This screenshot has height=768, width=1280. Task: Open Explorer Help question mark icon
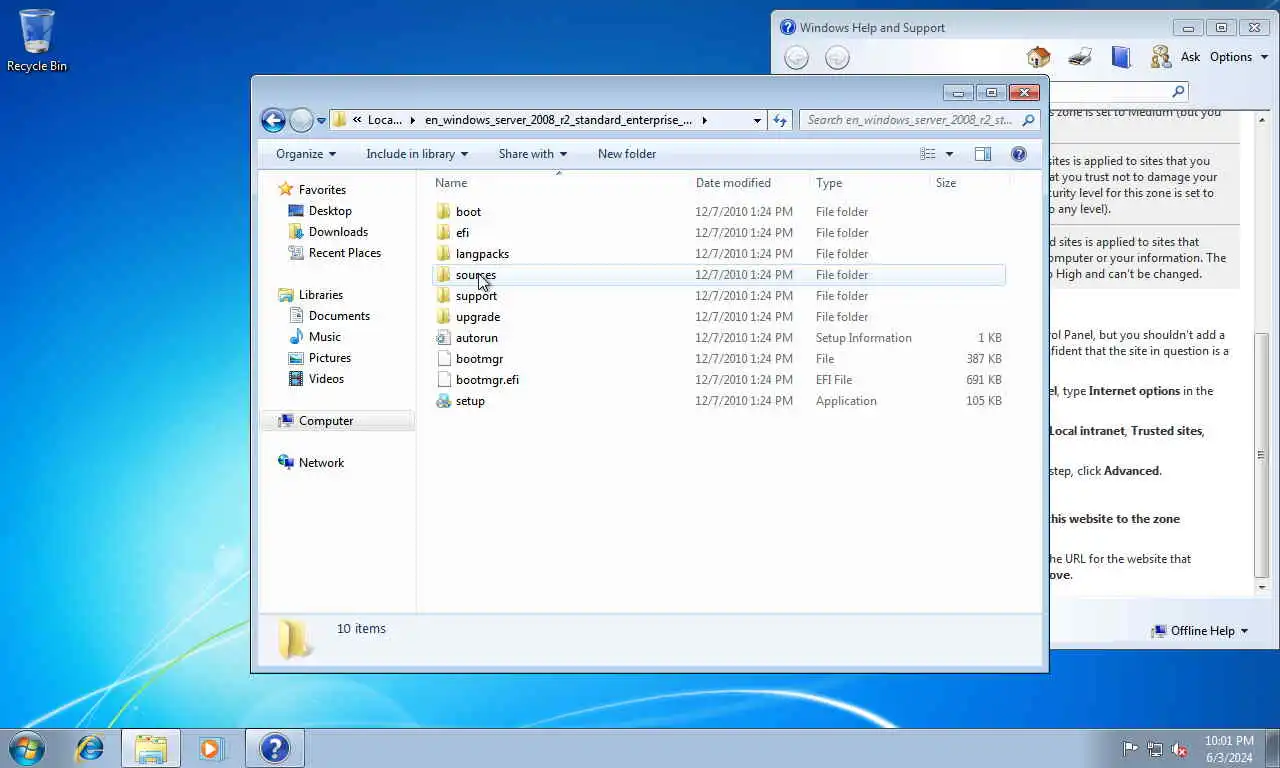click(1019, 154)
